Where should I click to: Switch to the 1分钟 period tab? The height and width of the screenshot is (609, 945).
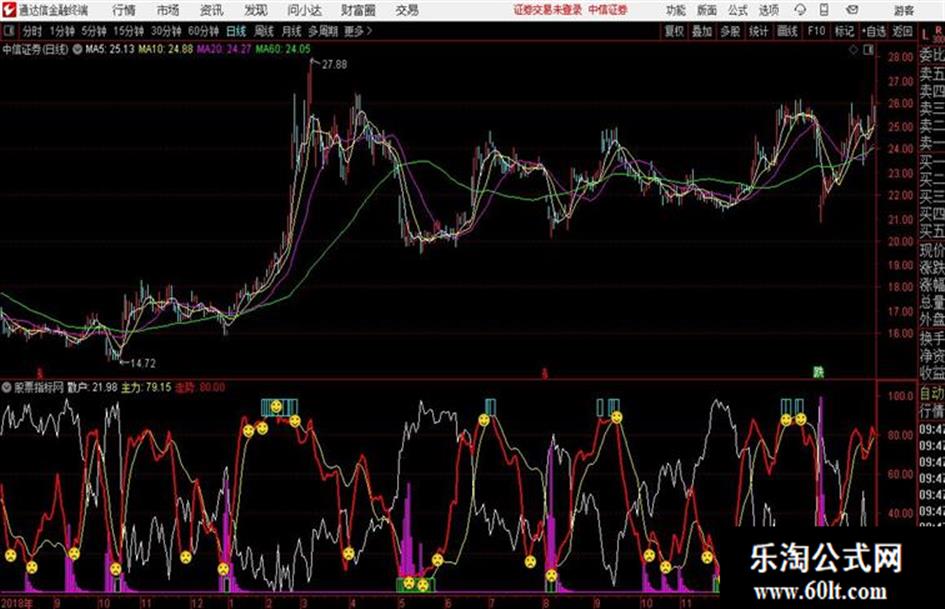point(61,31)
